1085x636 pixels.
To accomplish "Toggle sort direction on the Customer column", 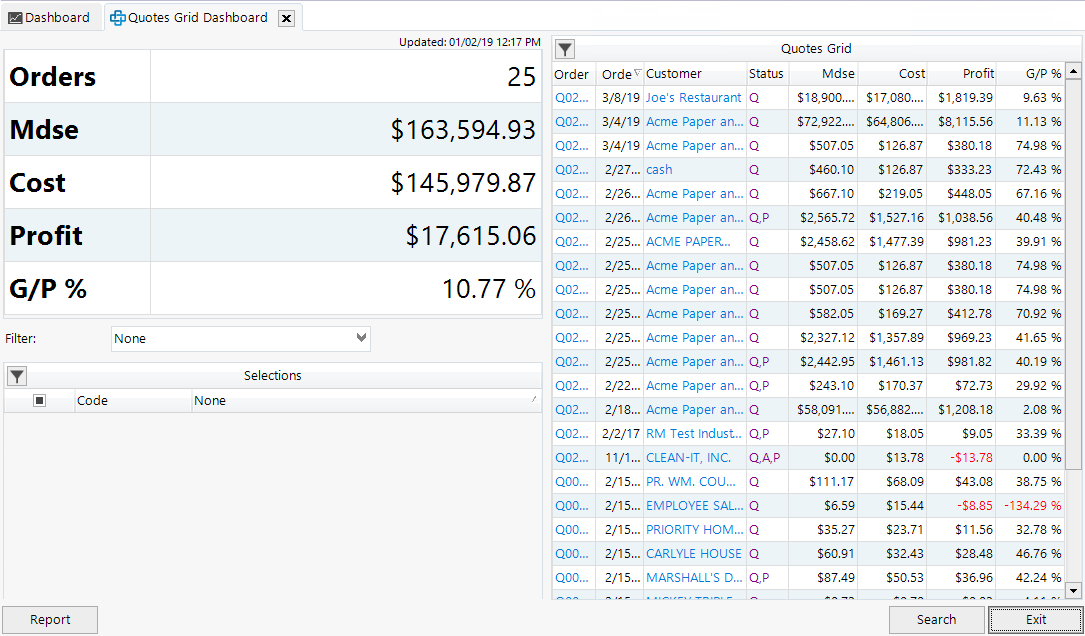I will click(x=693, y=73).
